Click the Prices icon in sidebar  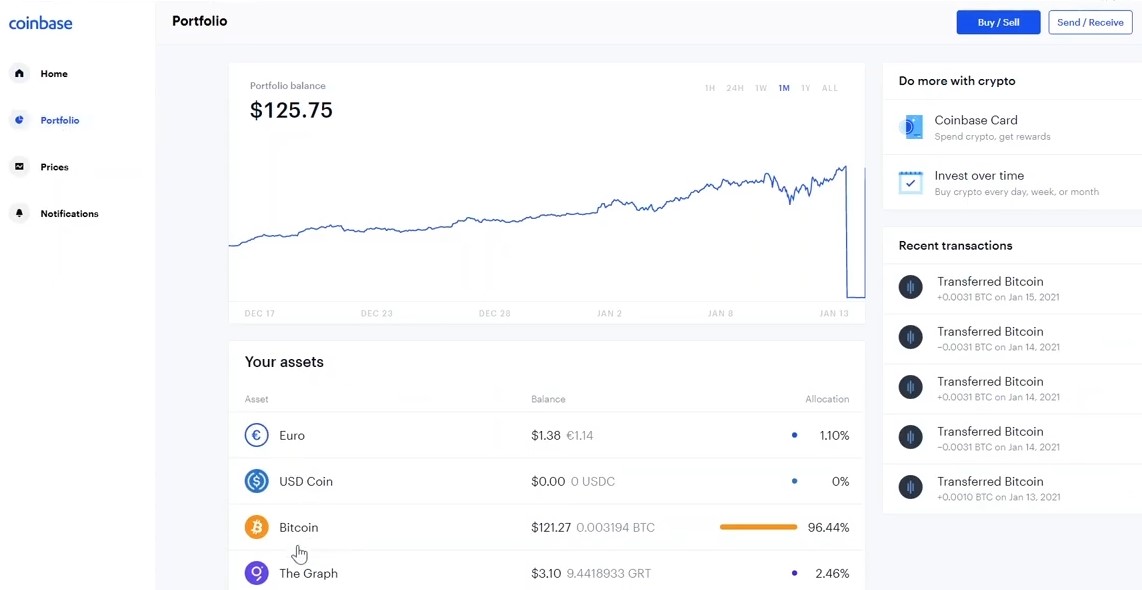click(x=19, y=167)
